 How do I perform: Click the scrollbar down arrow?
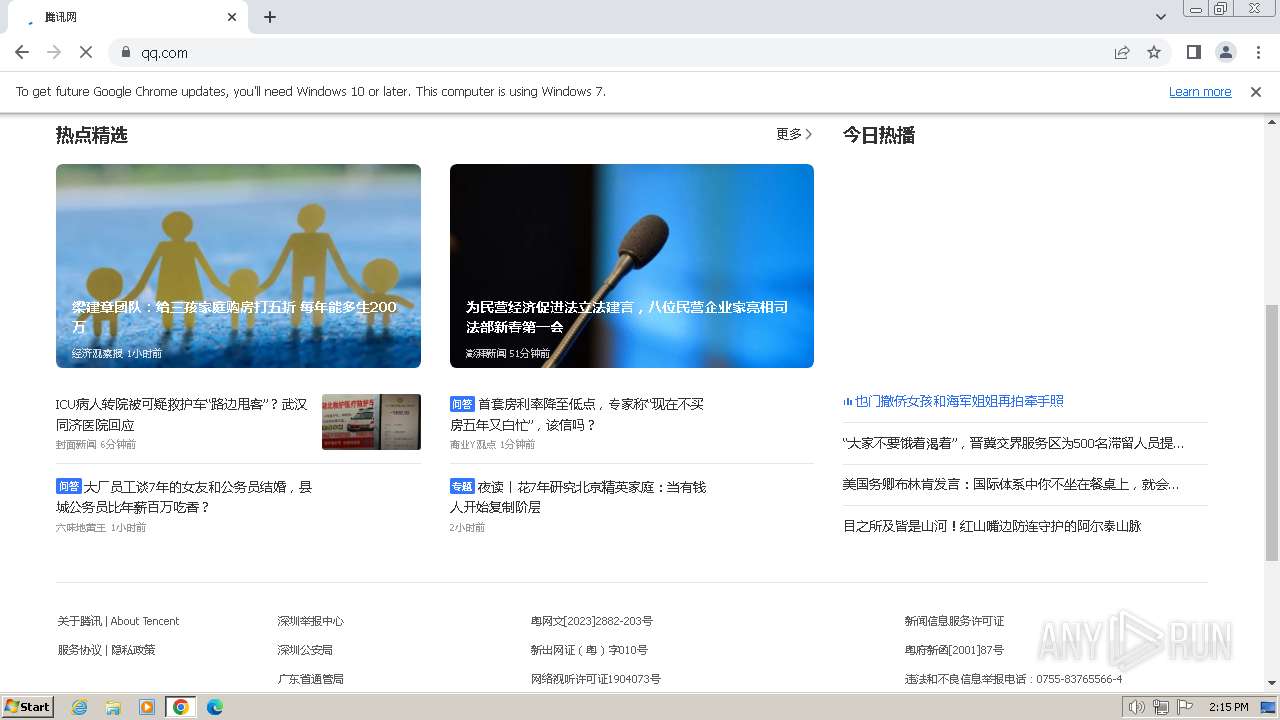coord(1272,683)
